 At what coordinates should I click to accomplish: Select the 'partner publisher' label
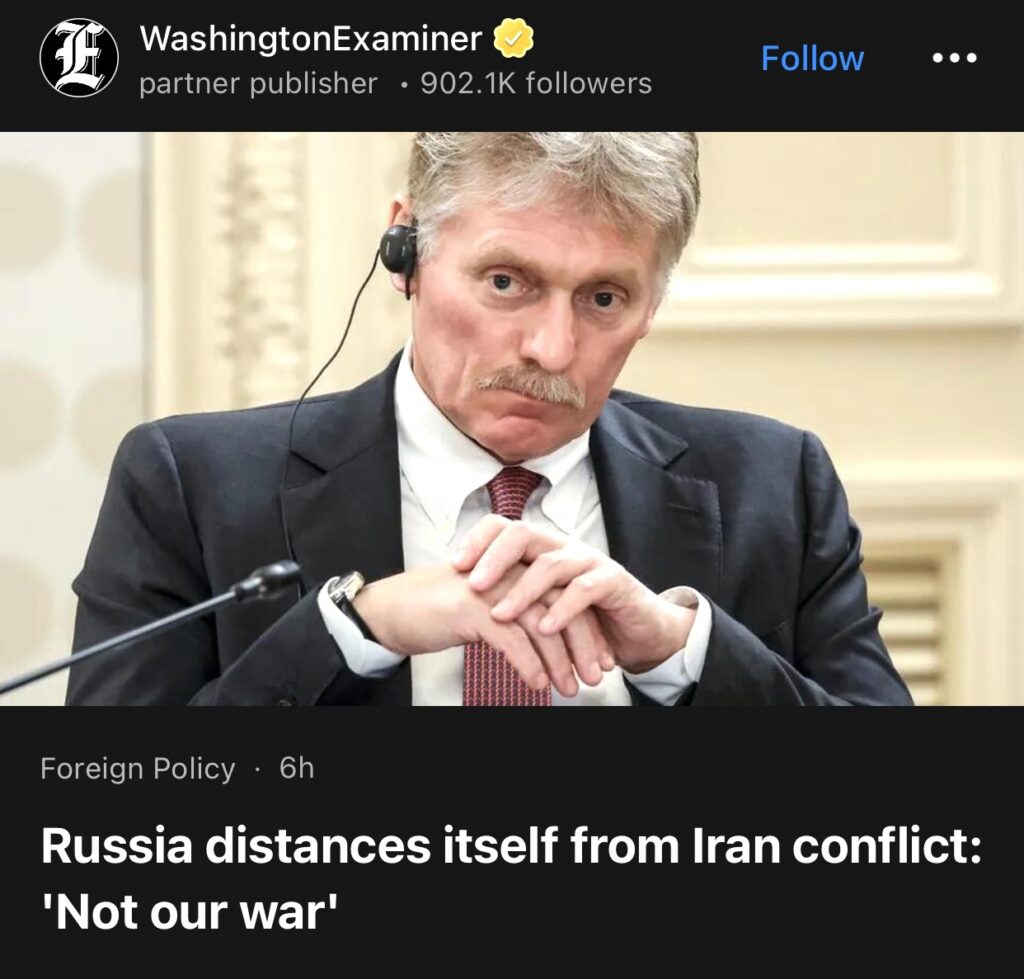click(259, 84)
